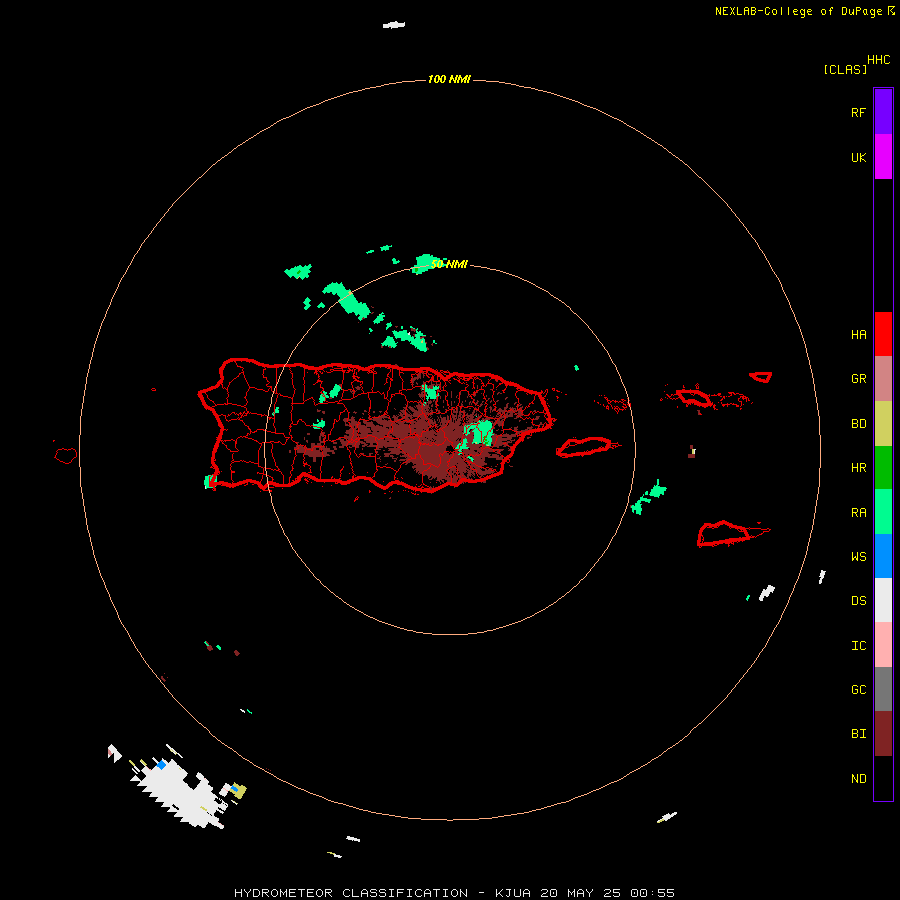Click the '100 NMI' range ring label
Screen dimensions: 900x900
click(449, 79)
